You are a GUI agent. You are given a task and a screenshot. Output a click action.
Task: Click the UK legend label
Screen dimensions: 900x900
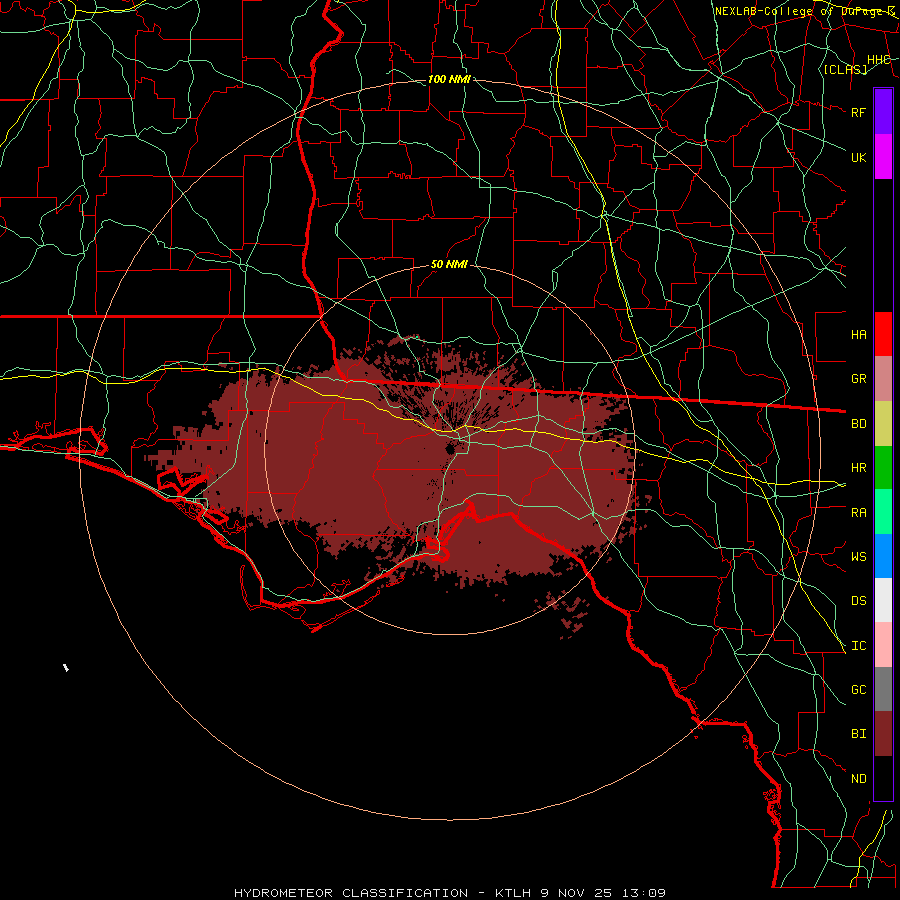click(859, 157)
